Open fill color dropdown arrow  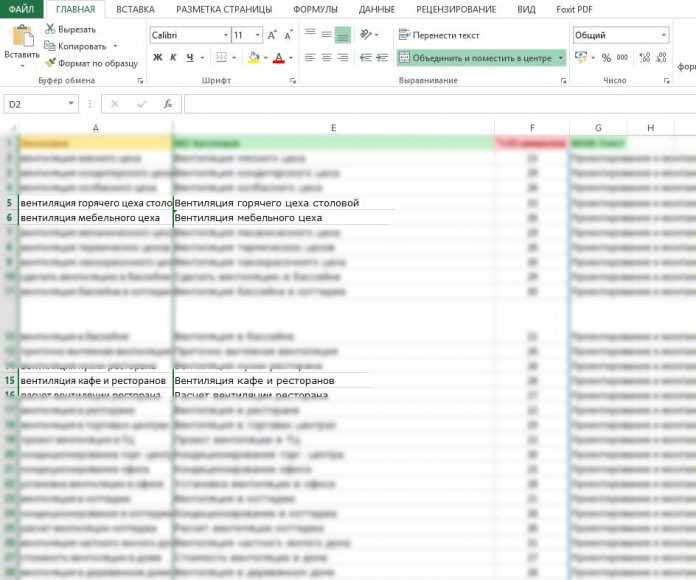[266, 58]
